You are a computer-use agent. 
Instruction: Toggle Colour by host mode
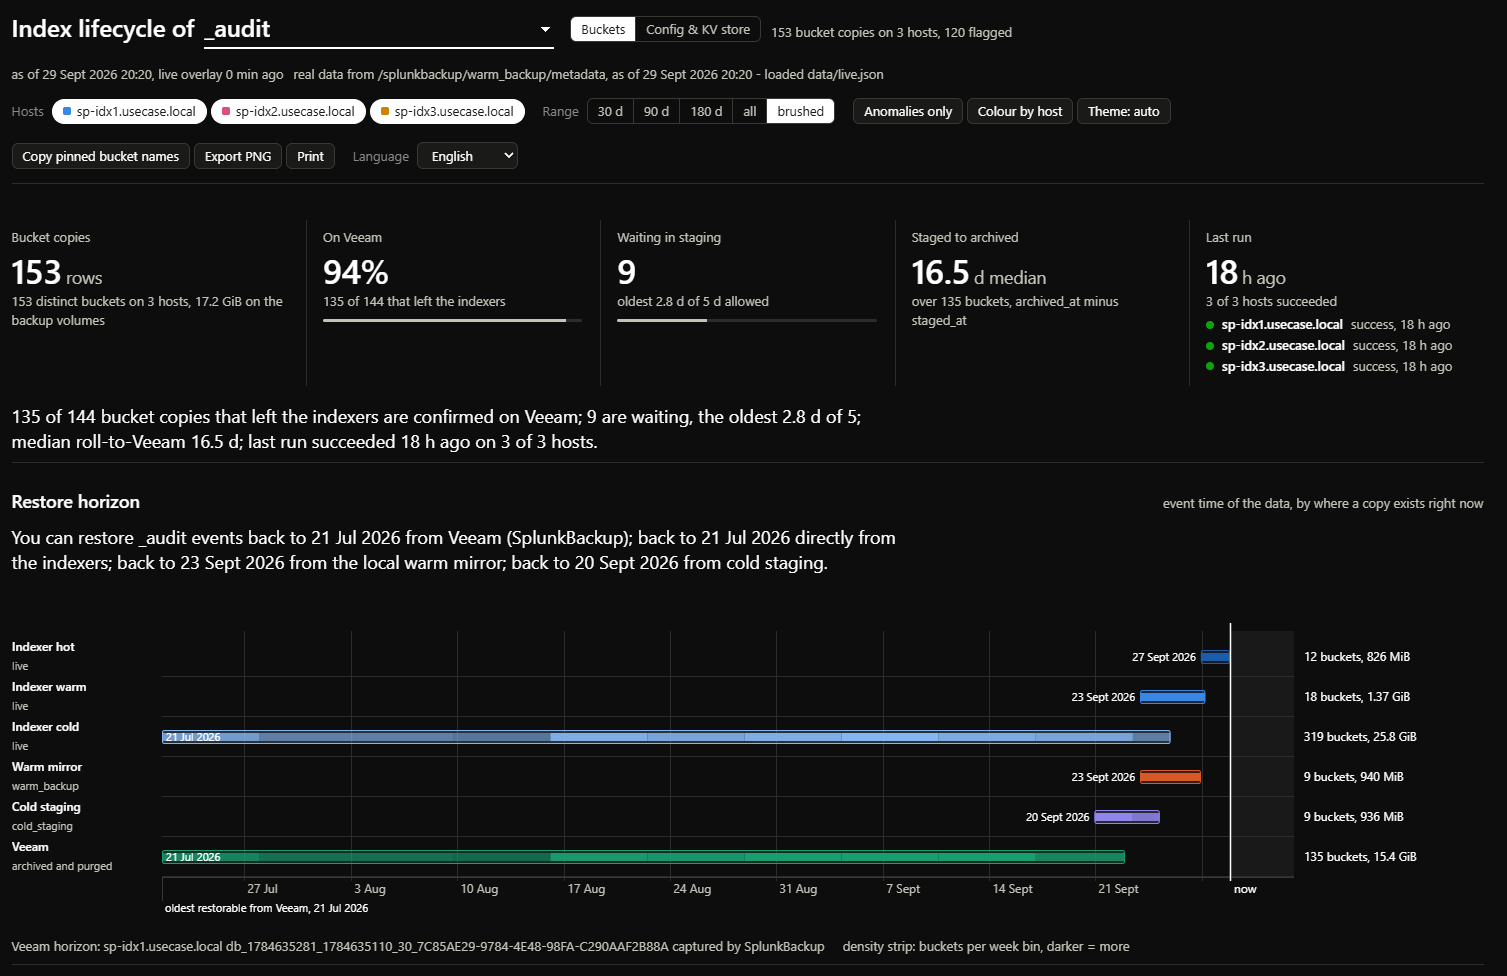(1020, 111)
